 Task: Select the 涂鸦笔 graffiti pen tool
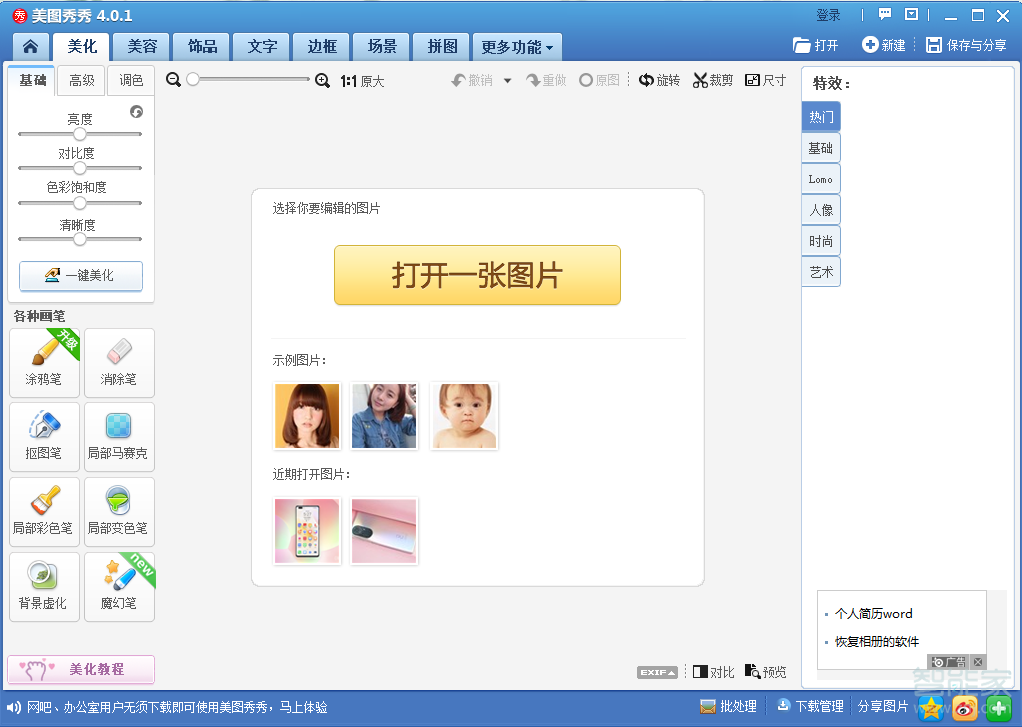pos(44,362)
